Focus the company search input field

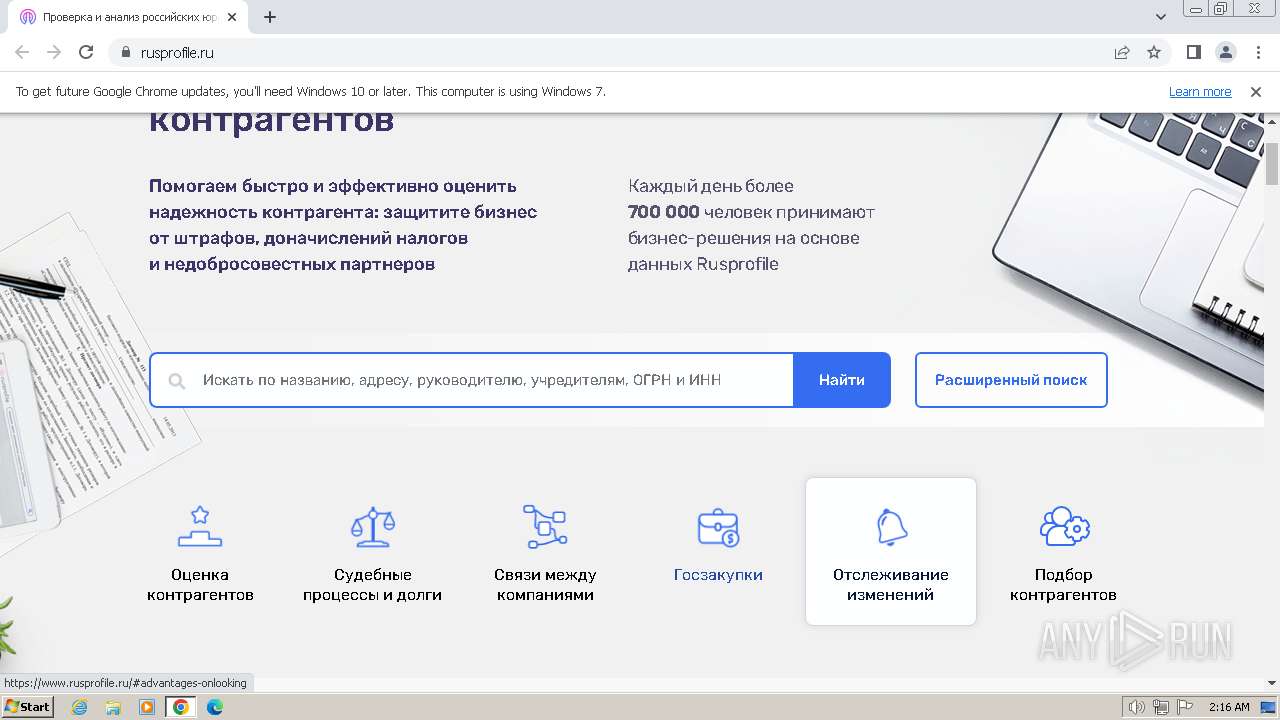pyautogui.click(x=472, y=380)
